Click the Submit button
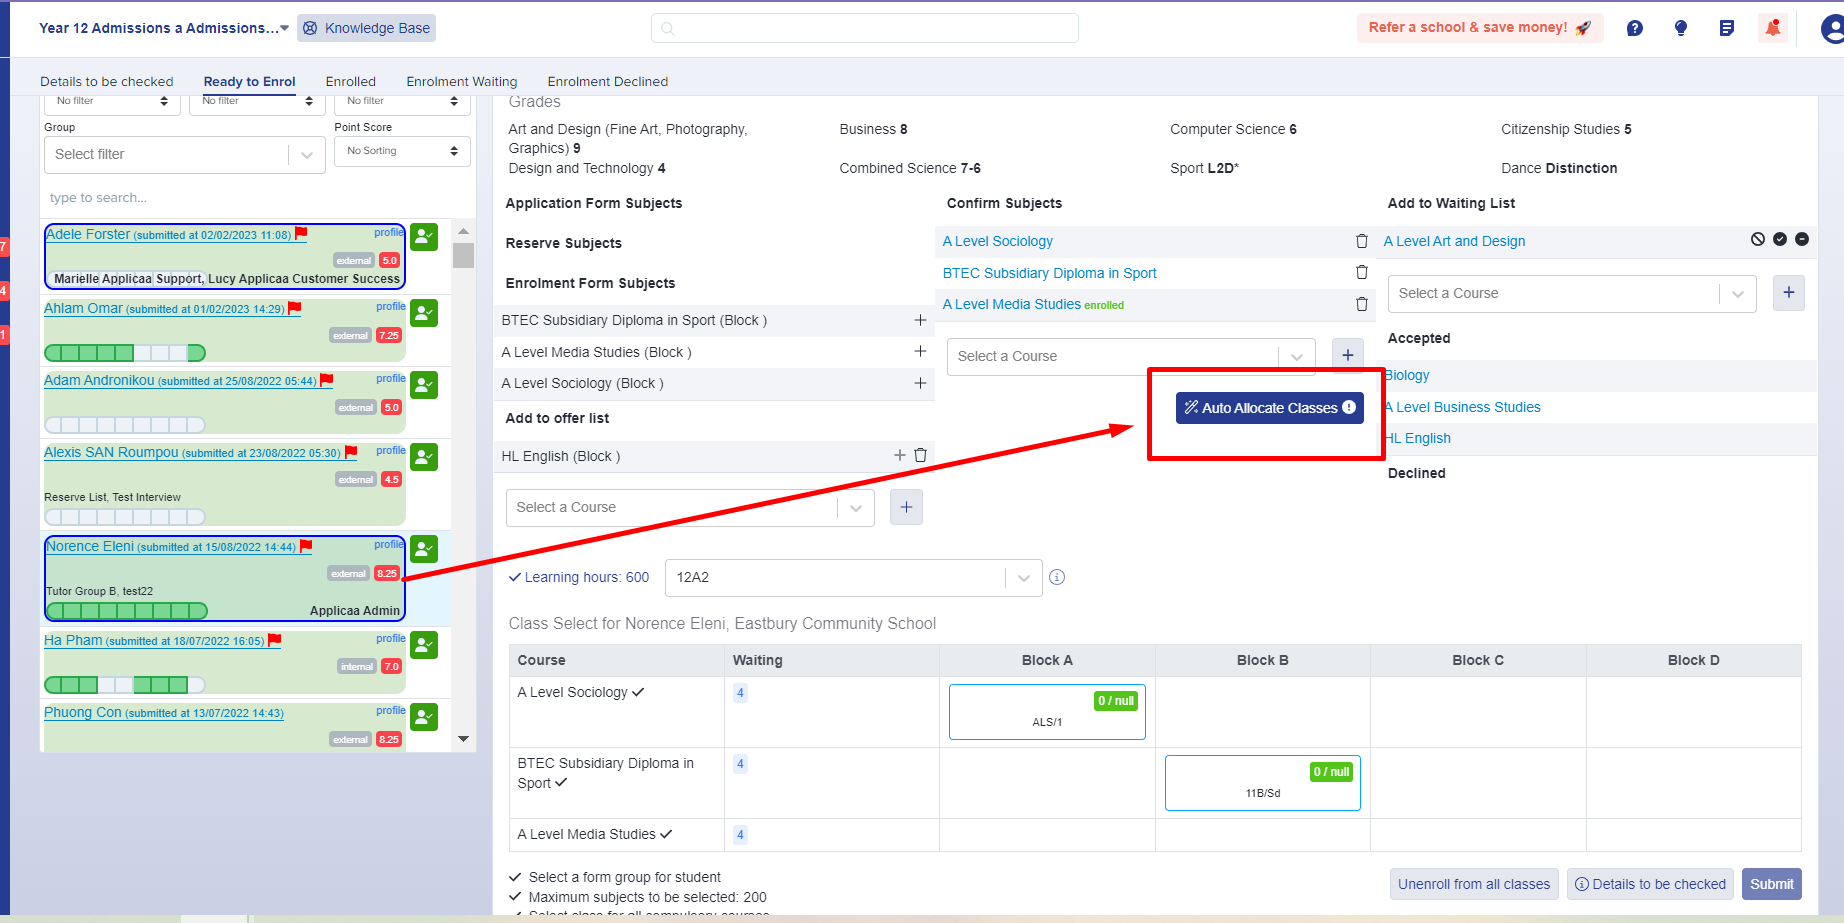 coord(1772,884)
